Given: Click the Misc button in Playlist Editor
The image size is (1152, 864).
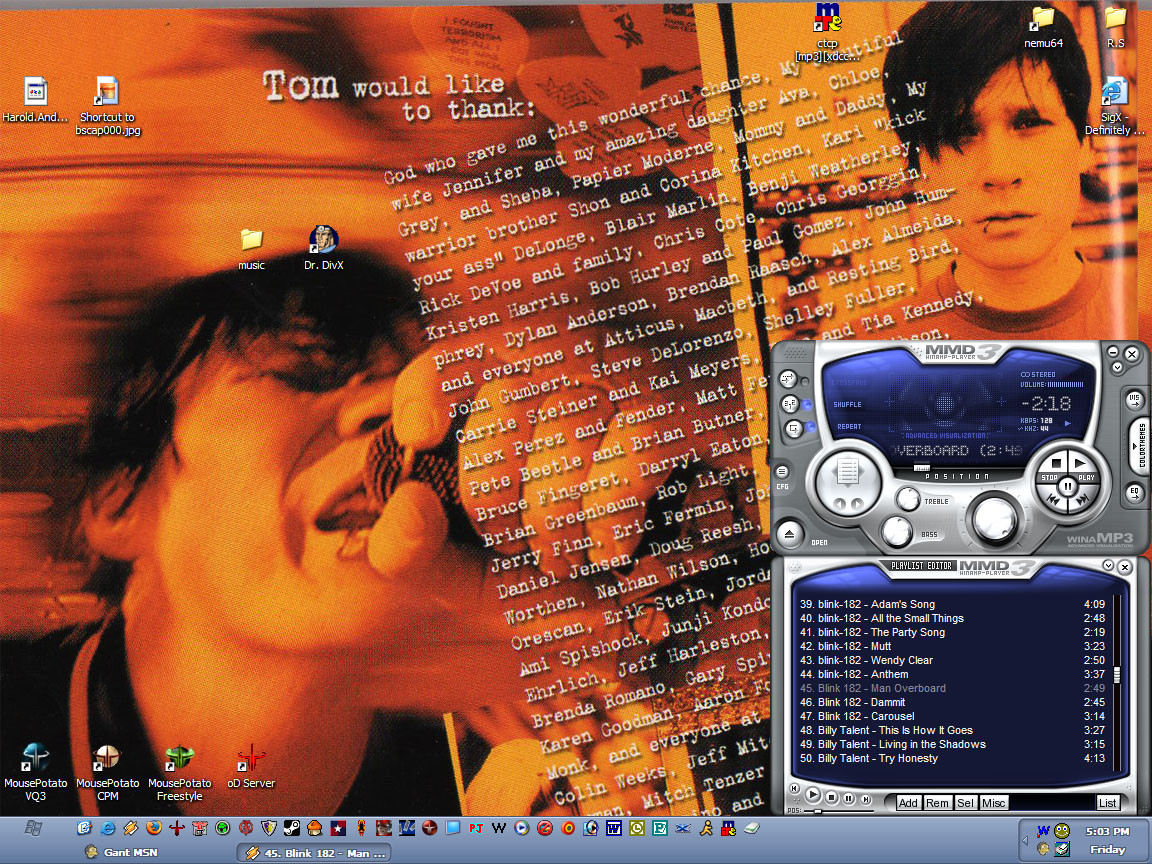Looking at the screenshot, I should point(993,803).
